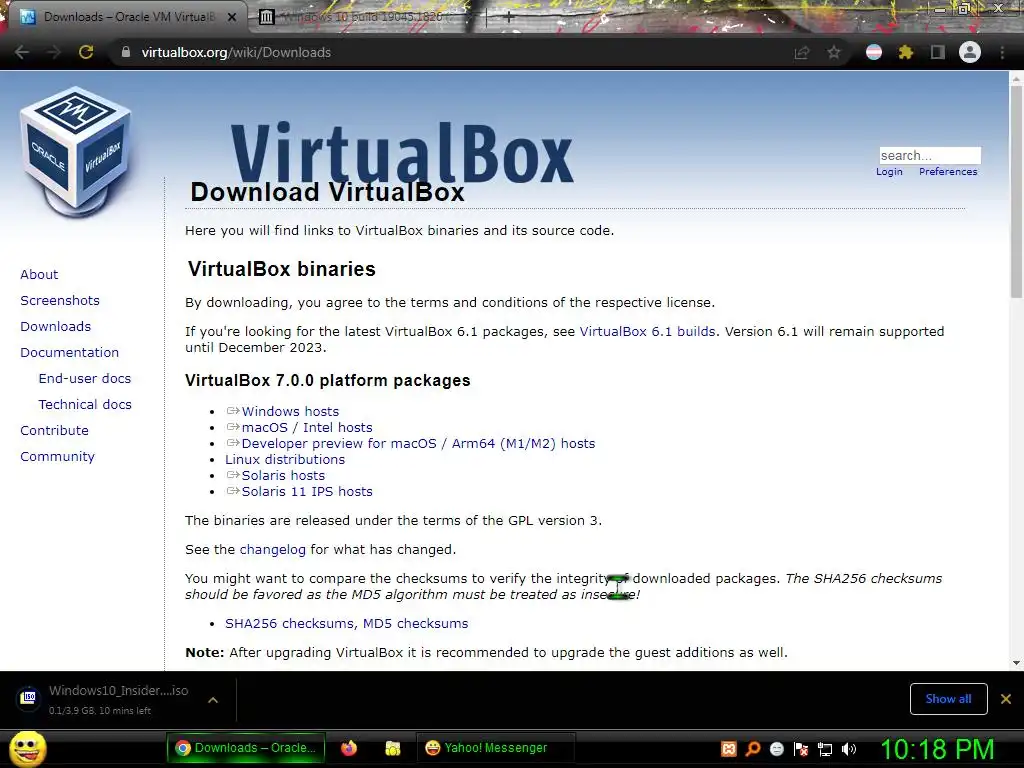Open a new browser tab with plus
Image resolution: width=1024 pixels, height=768 pixels.
click(509, 18)
